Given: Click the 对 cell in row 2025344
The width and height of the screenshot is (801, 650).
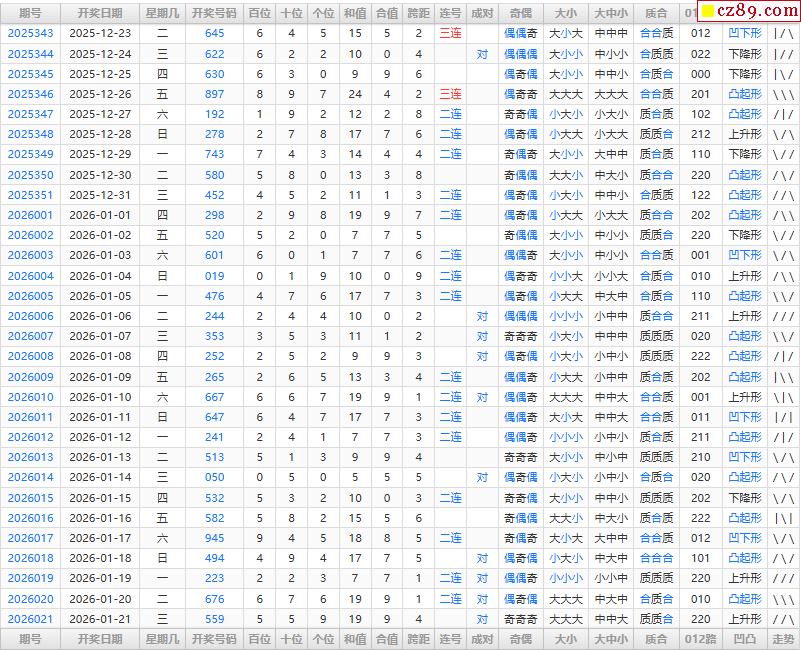Looking at the screenshot, I should 482,54.
